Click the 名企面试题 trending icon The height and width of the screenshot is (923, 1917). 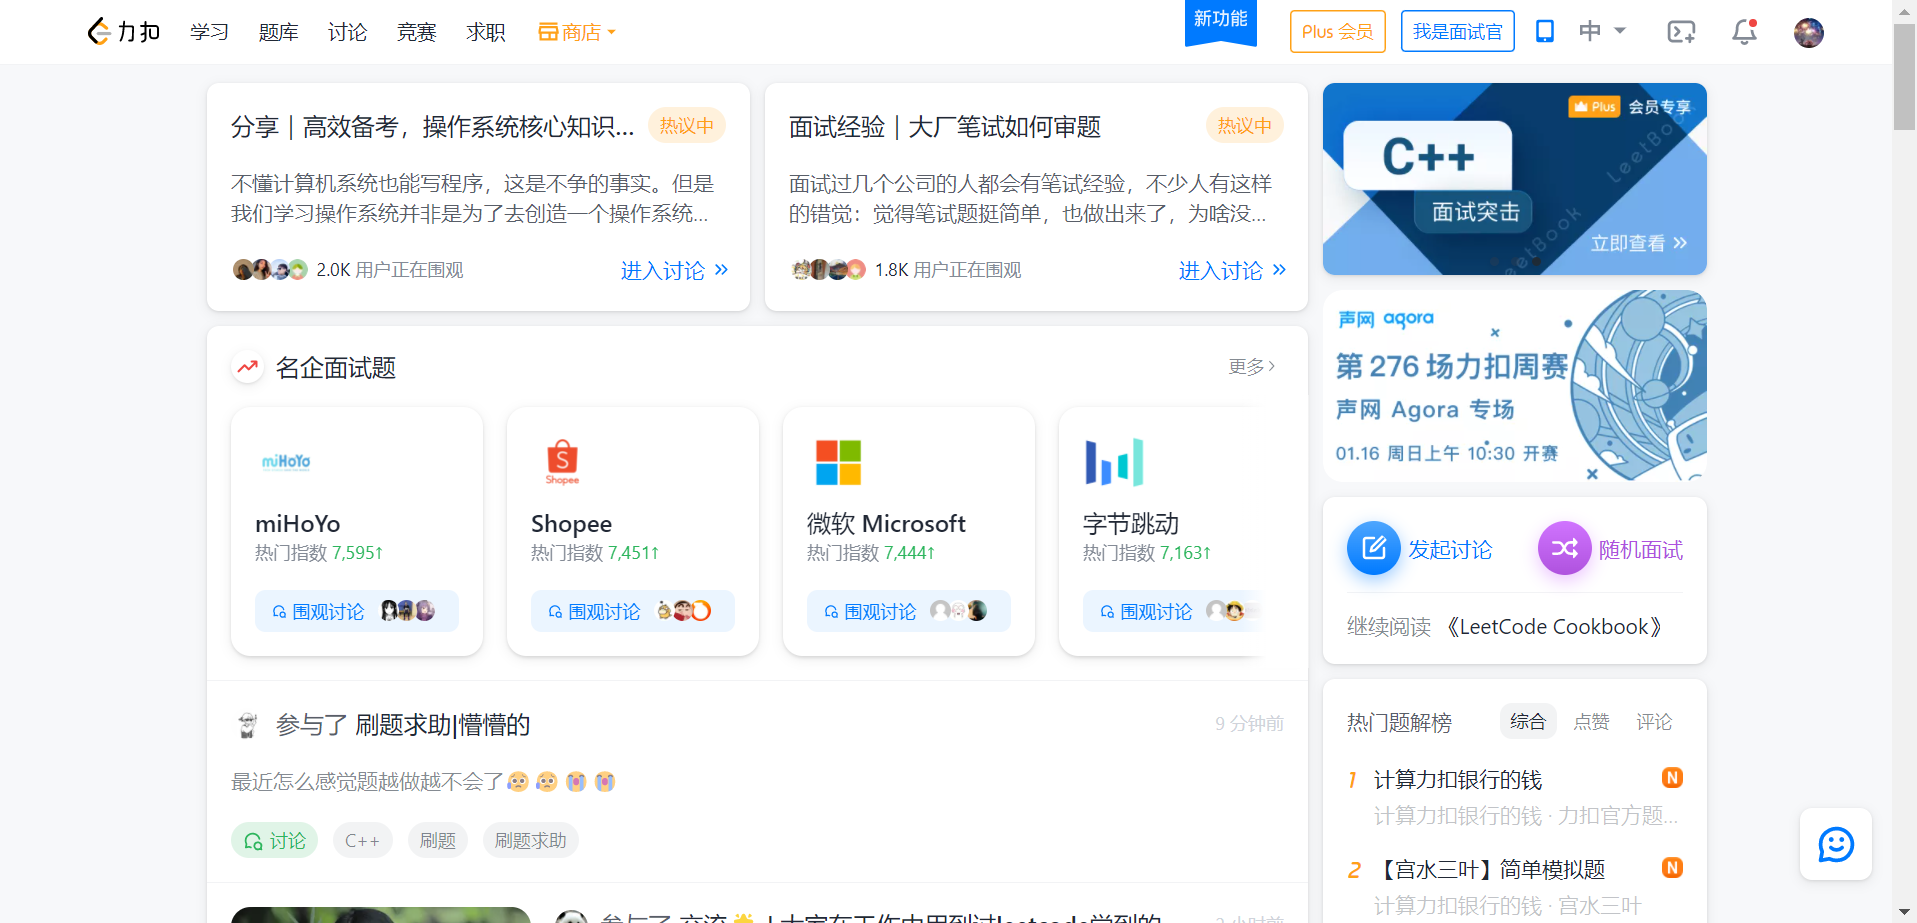[x=248, y=367]
